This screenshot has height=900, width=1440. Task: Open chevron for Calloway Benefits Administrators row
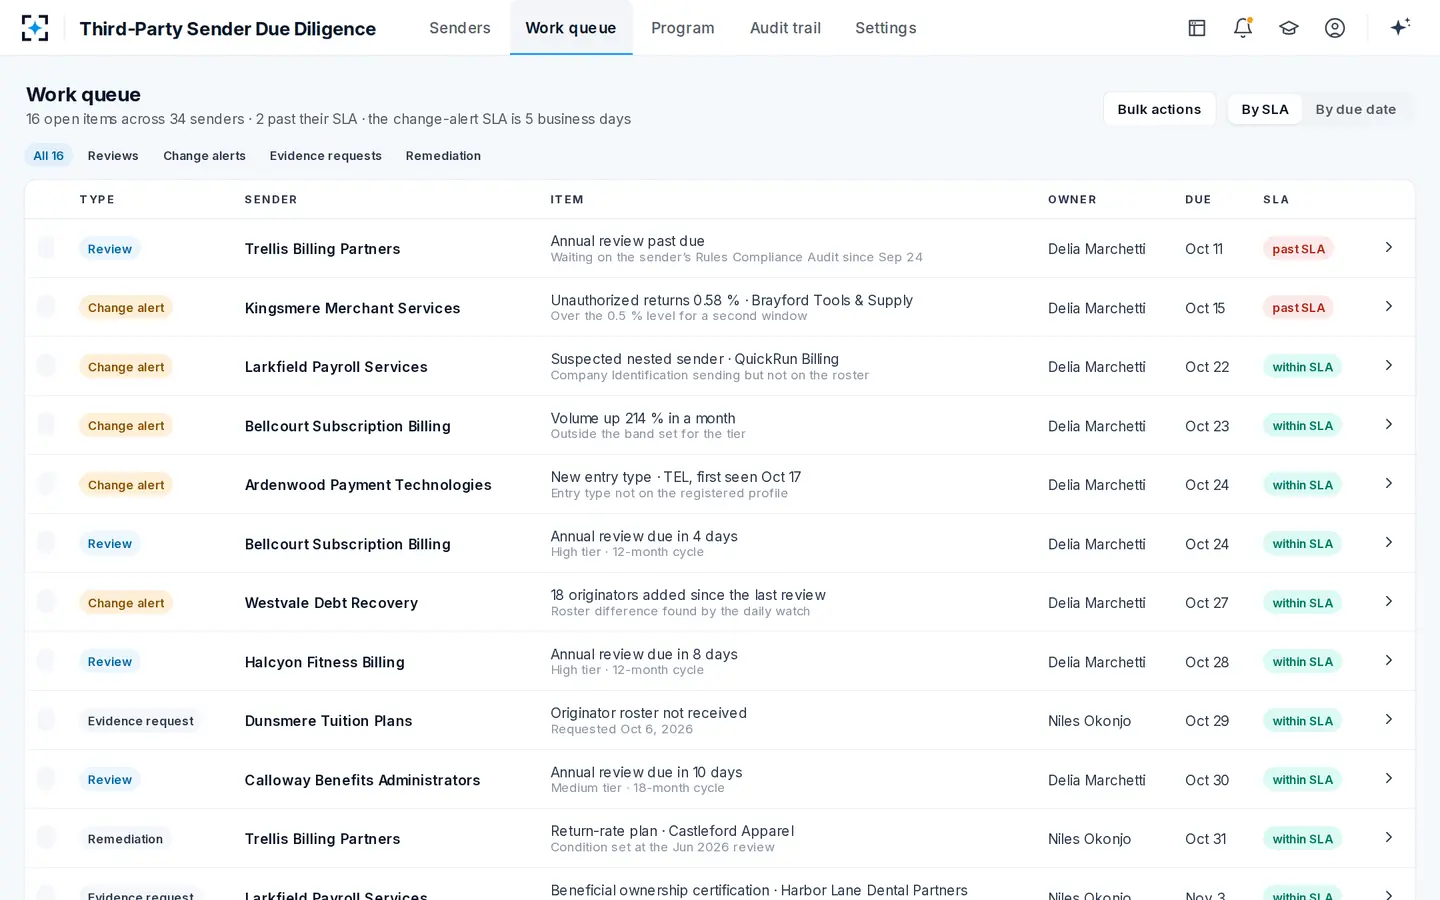pos(1389,778)
